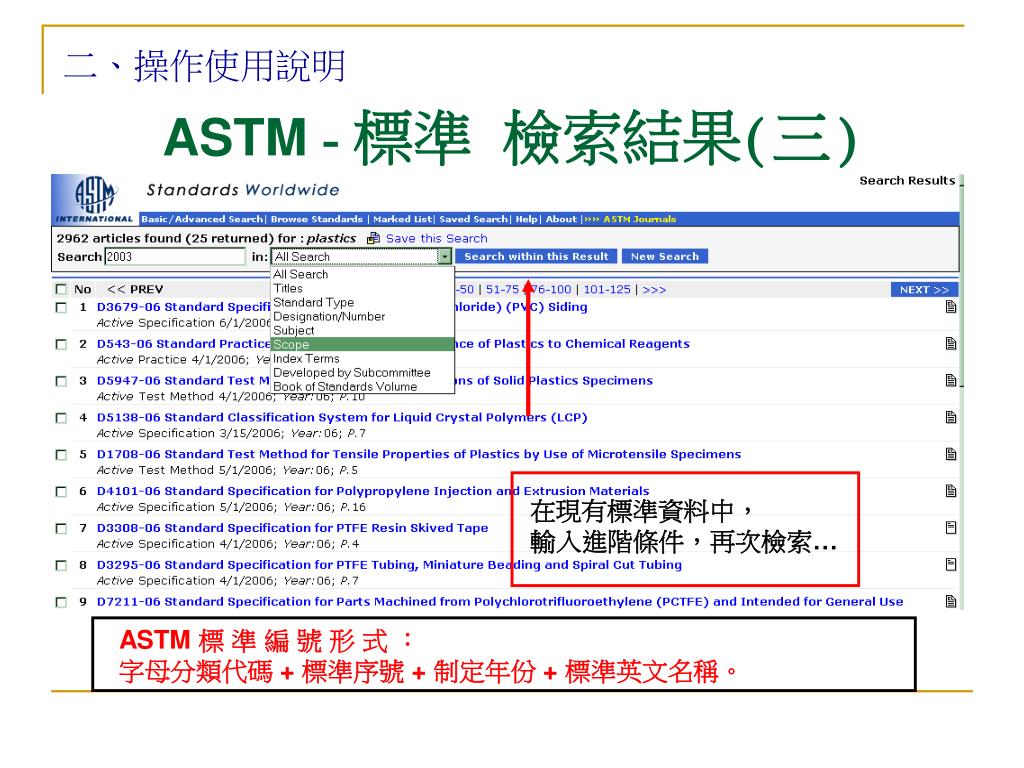Tick the select-all checkbox beside No header

tap(61, 289)
